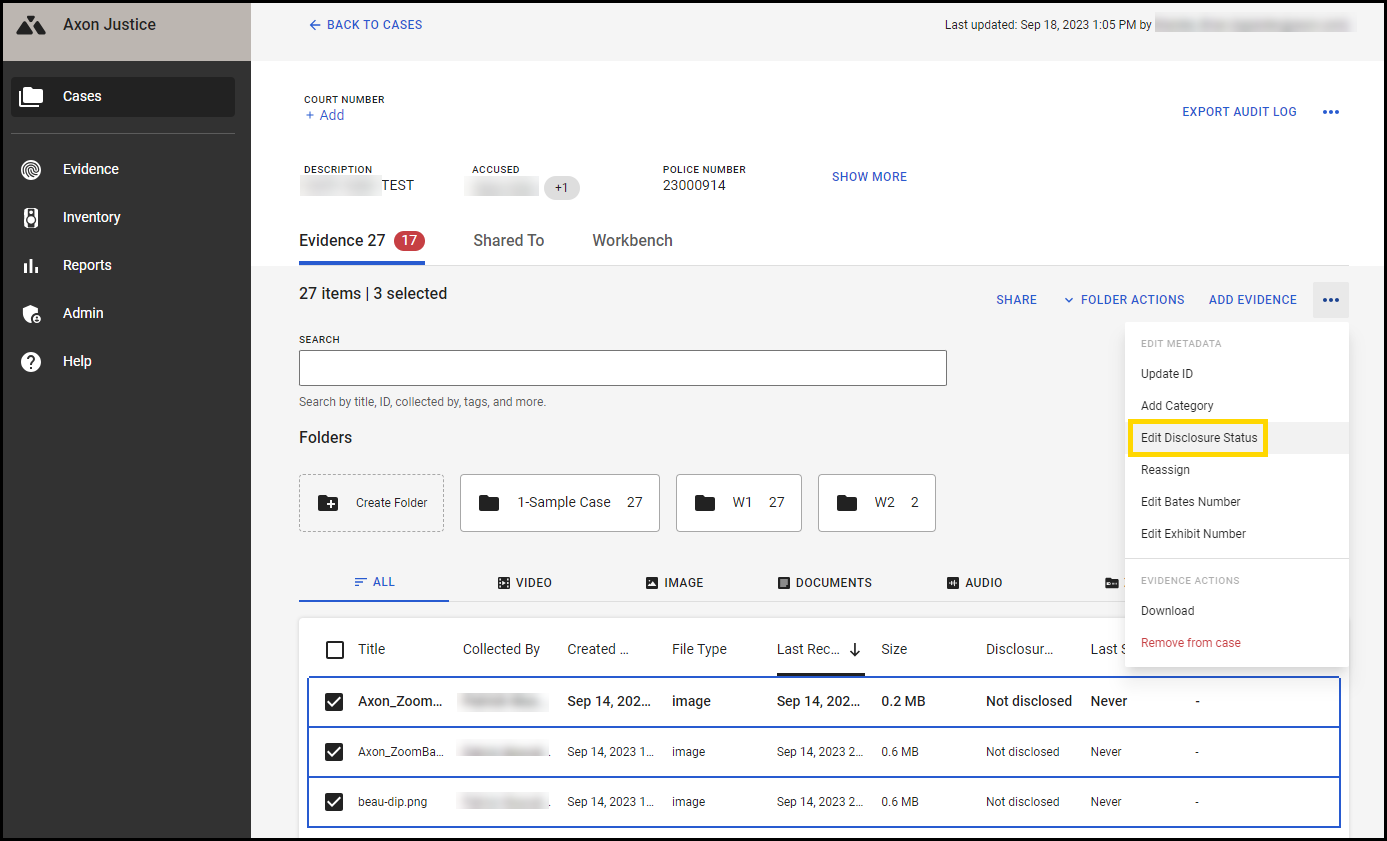Click the +1 accused expander chip
1387x841 pixels.
point(561,187)
